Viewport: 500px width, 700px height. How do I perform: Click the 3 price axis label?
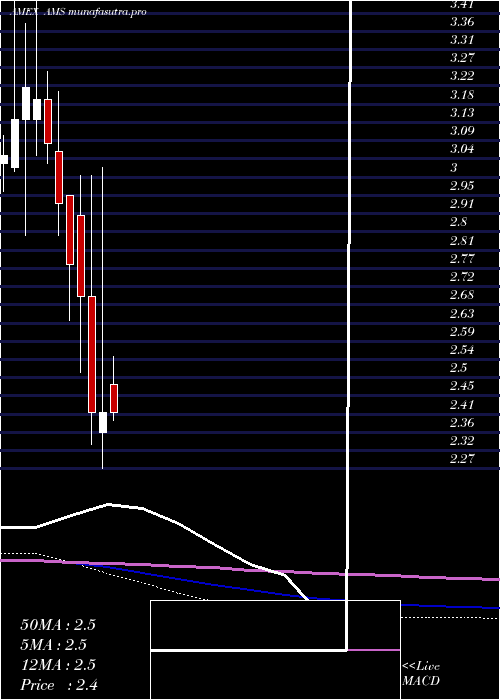coord(454,167)
